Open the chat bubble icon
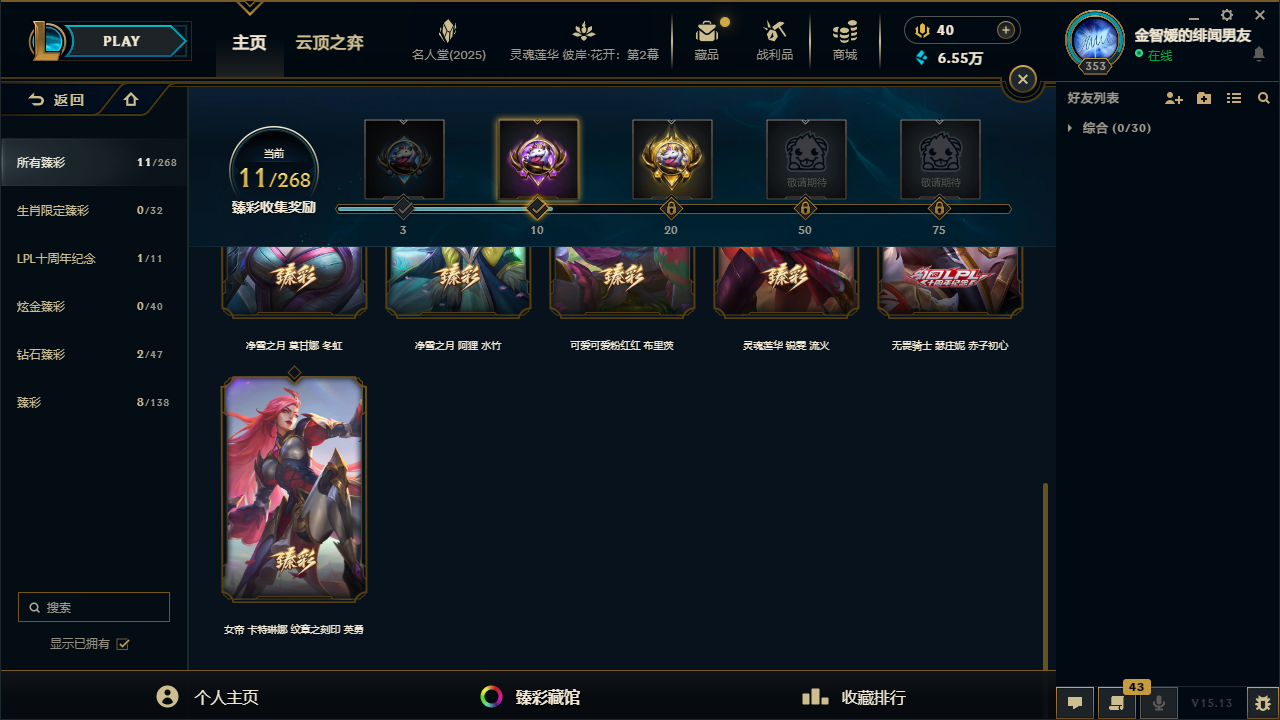 tap(1075, 703)
